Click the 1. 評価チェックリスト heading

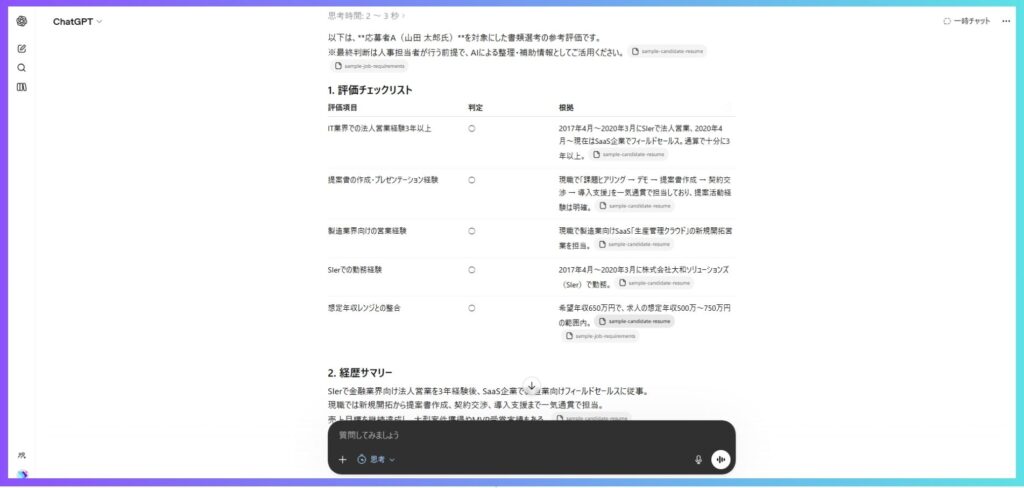(370, 90)
